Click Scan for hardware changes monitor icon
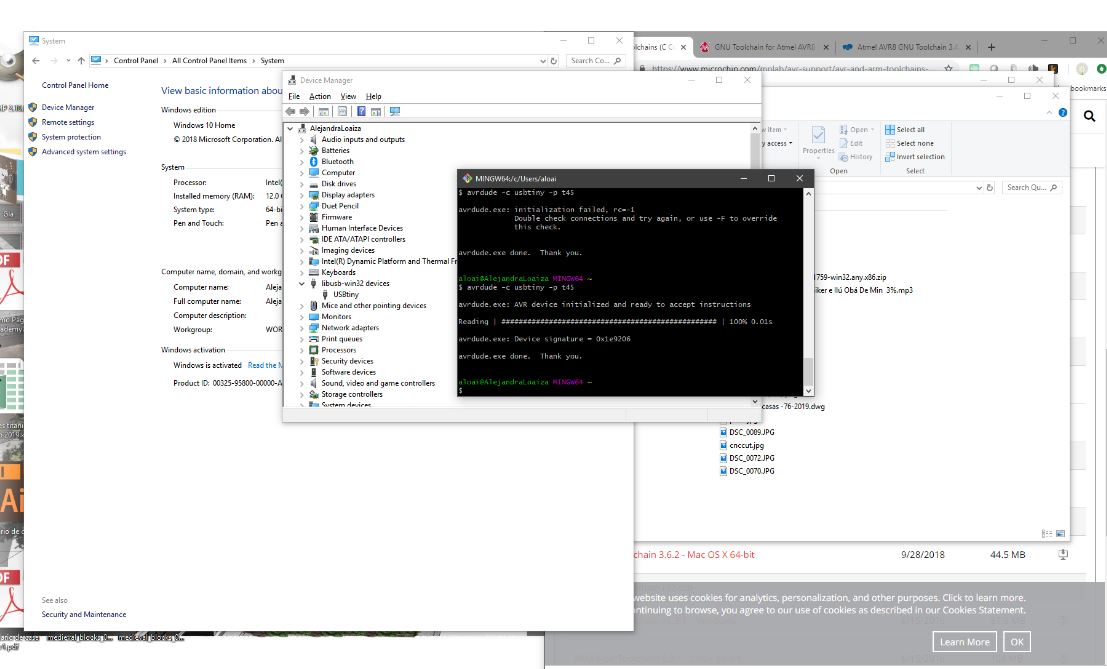Image resolution: width=1107 pixels, height=669 pixels. [395, 112]
